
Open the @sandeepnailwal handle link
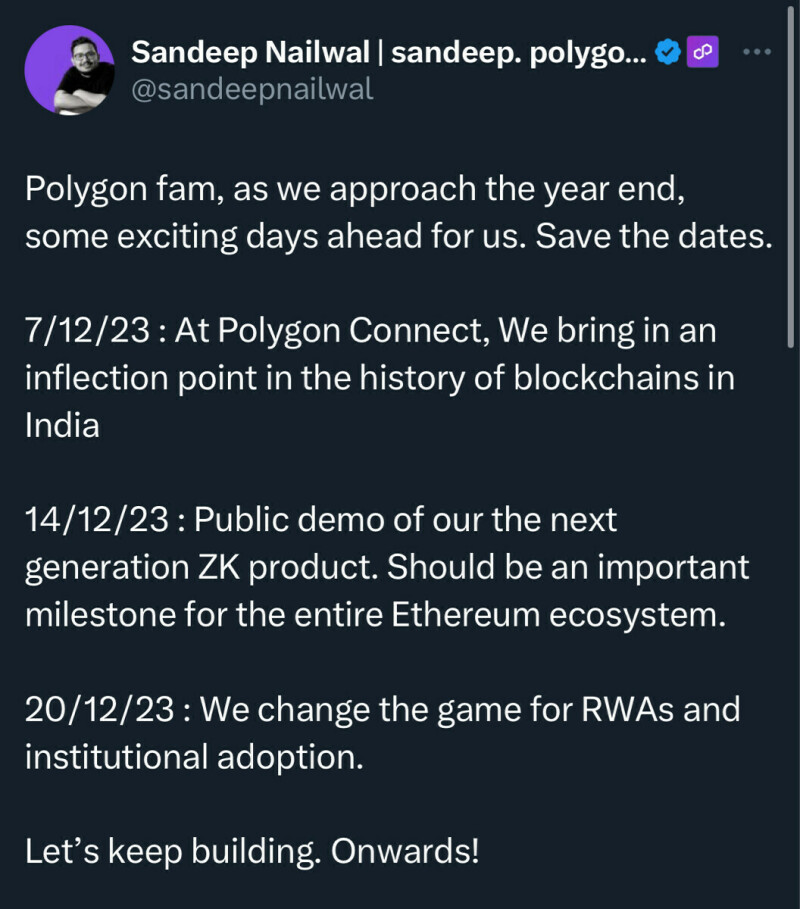(252, 89)
